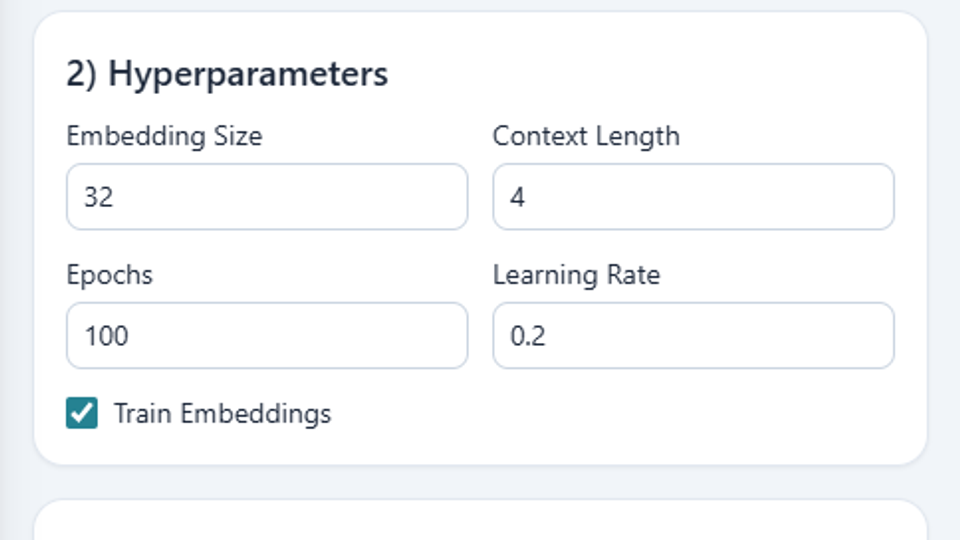960x540 pixels.
Task: Uncheck the teal checkmark box
Action: 82,413
